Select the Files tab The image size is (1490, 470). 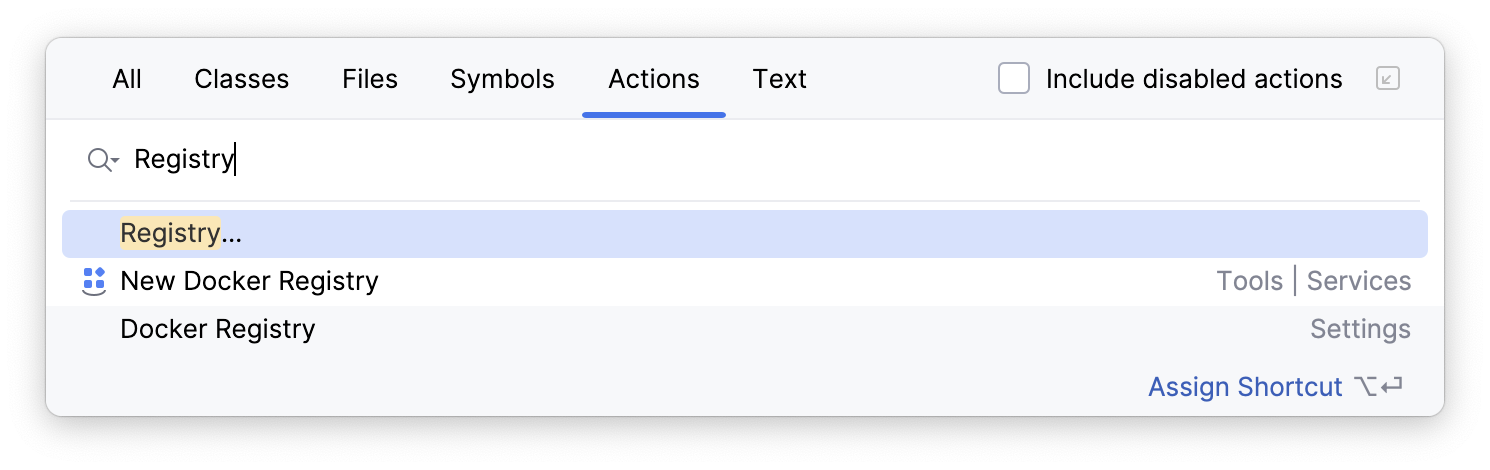point(369,79)
